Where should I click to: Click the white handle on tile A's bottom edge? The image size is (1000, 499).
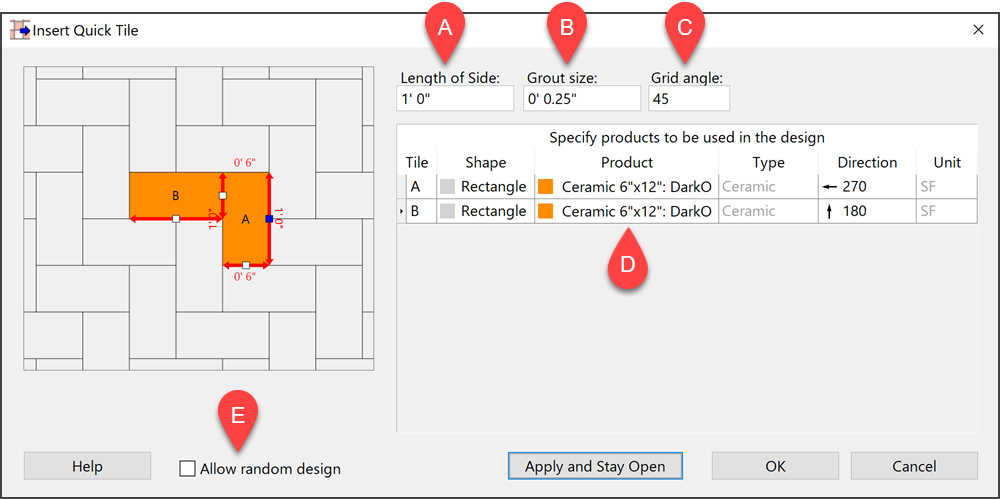[246, 265]
